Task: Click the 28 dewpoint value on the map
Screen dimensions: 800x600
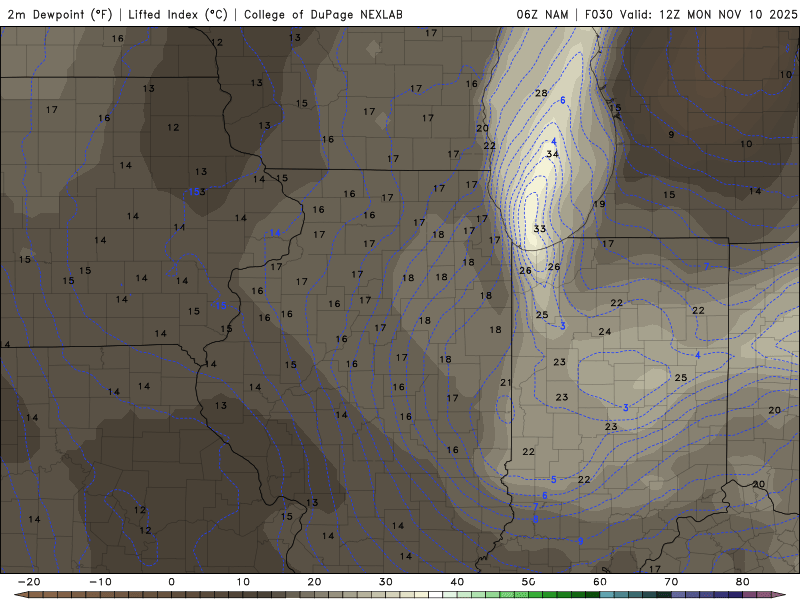Action: tap(541, 93)
